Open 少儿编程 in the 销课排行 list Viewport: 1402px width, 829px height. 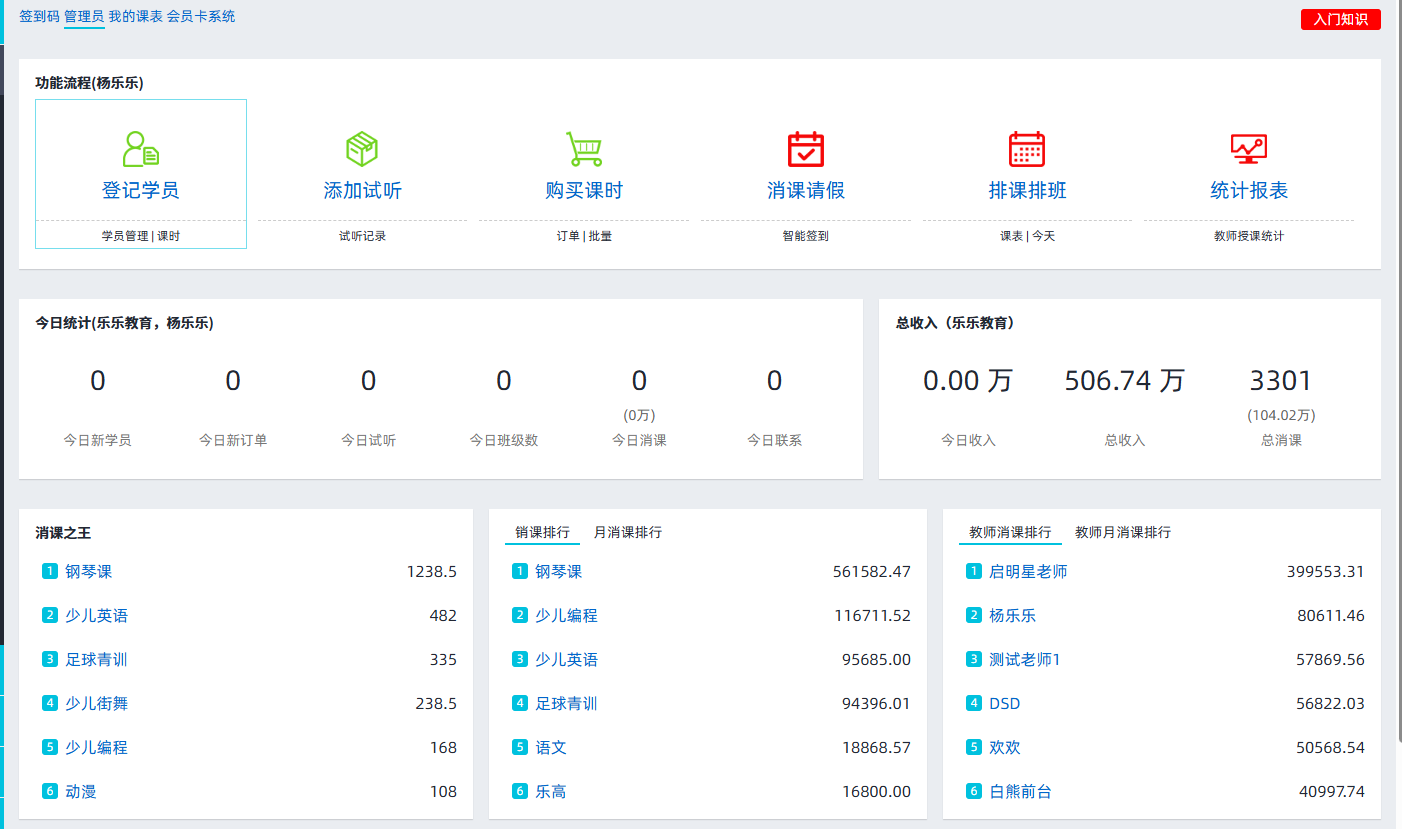(567, 615)
